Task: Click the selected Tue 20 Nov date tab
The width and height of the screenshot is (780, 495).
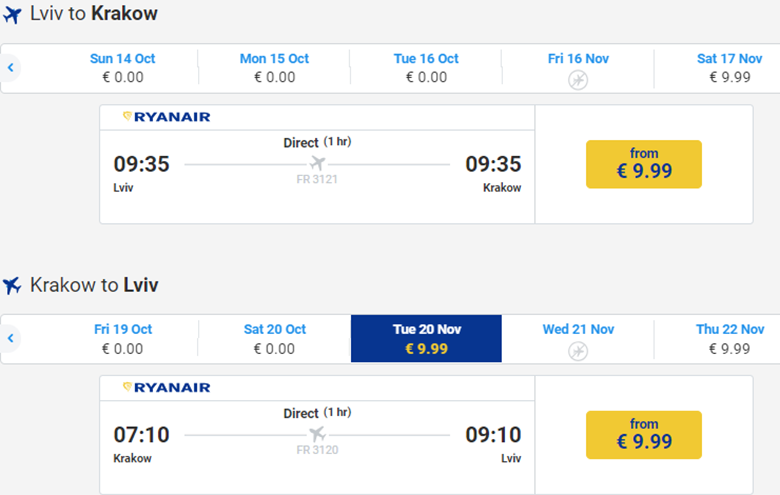Action: (426, 339)
